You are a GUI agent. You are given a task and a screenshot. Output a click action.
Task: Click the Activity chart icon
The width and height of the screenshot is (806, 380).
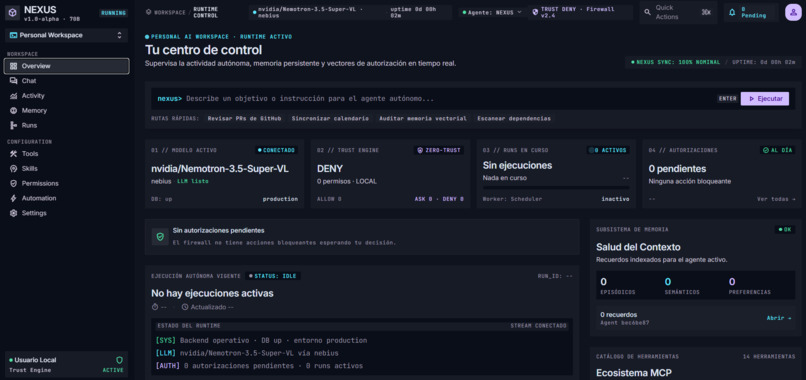pyautogui.click(x=13, y=96)
